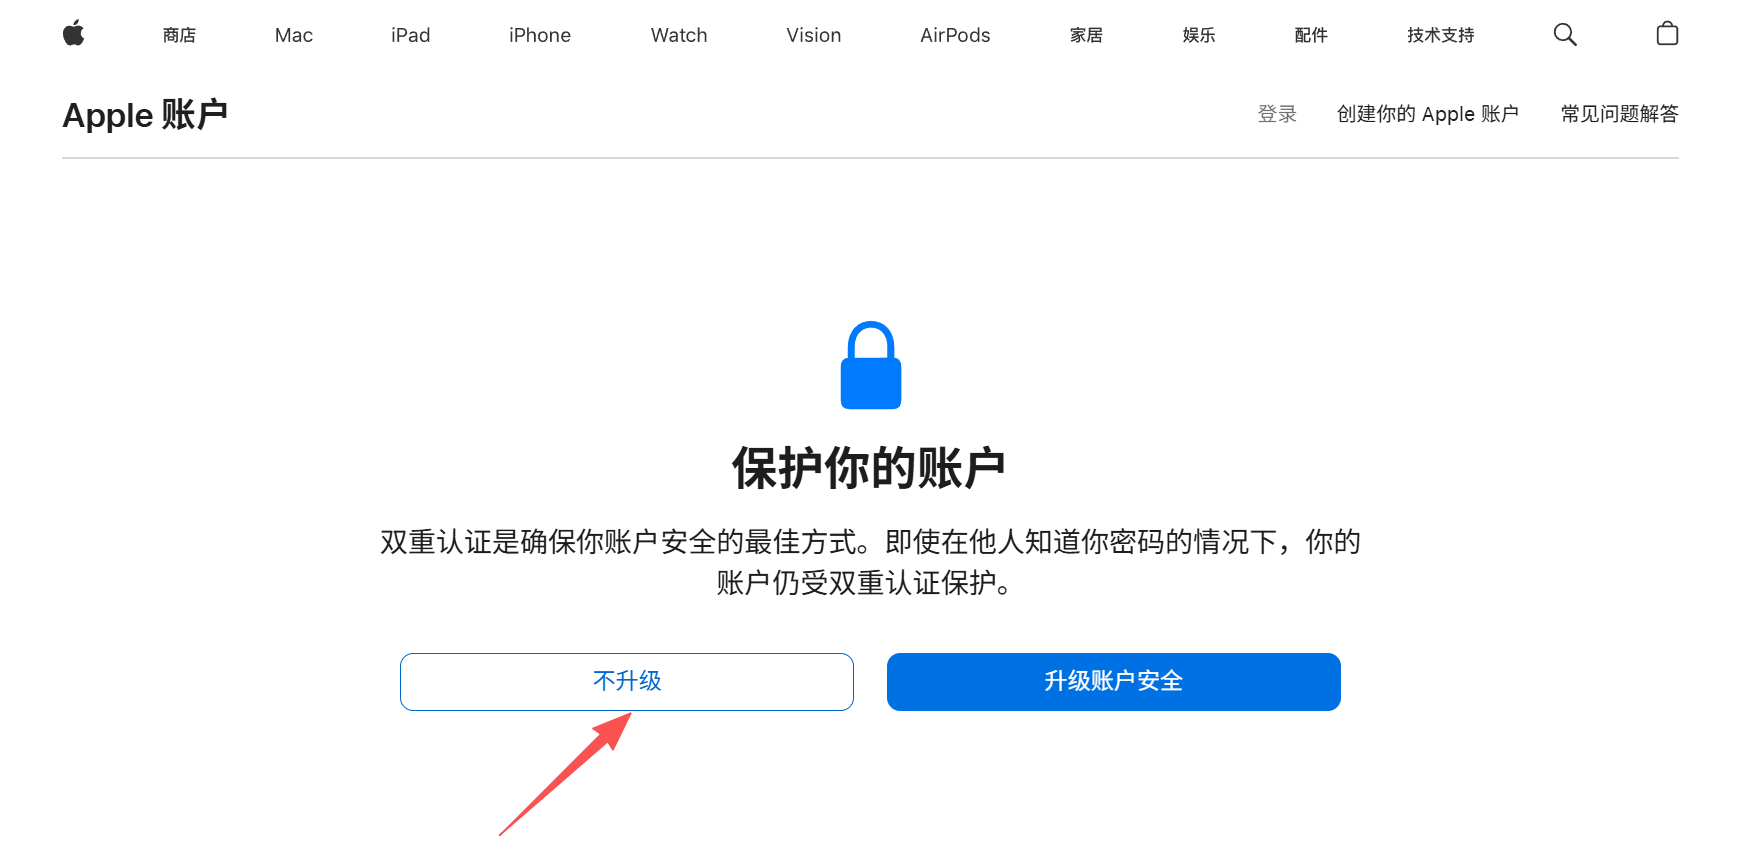The width and height of the screenshot is (1758, 861).
Task: Click the 升级账户安全 button
Action: (x=1114, y=682)
